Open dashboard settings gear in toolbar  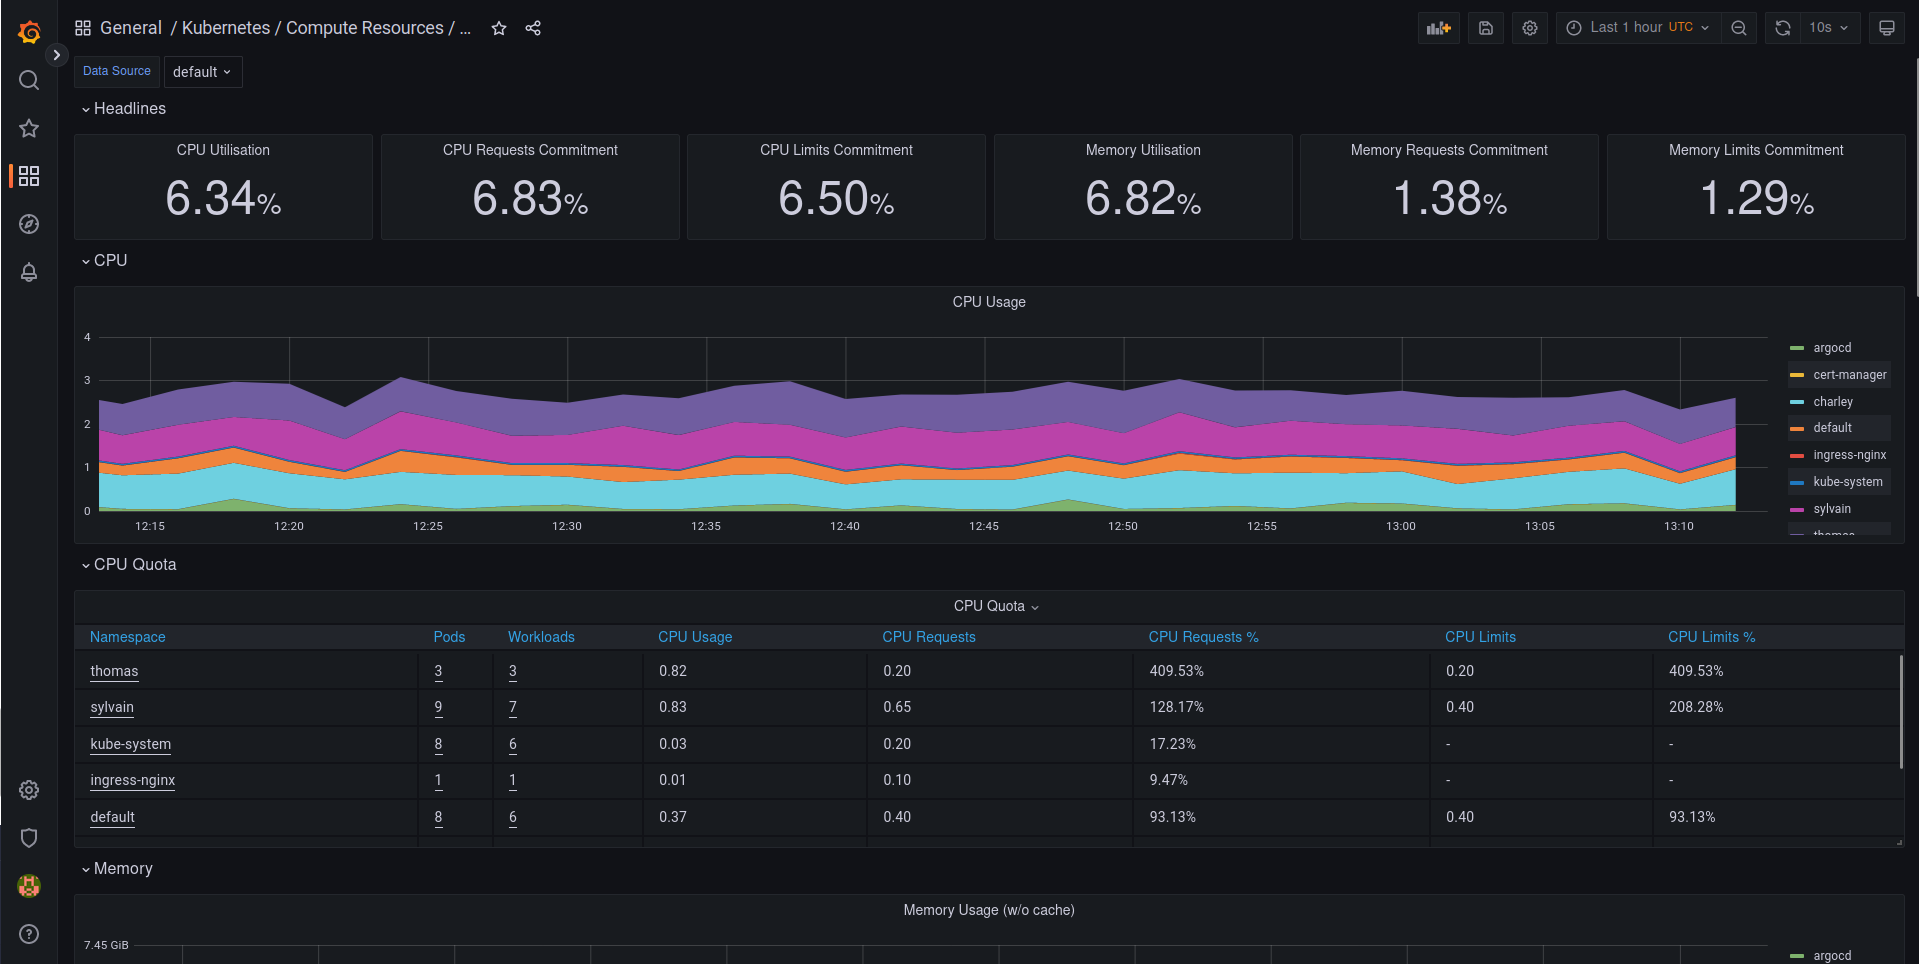pos(1530,28)
